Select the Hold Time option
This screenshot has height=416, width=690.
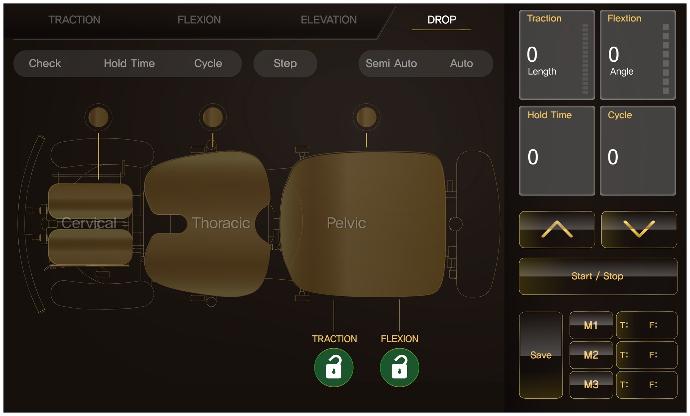coord(129,64)
